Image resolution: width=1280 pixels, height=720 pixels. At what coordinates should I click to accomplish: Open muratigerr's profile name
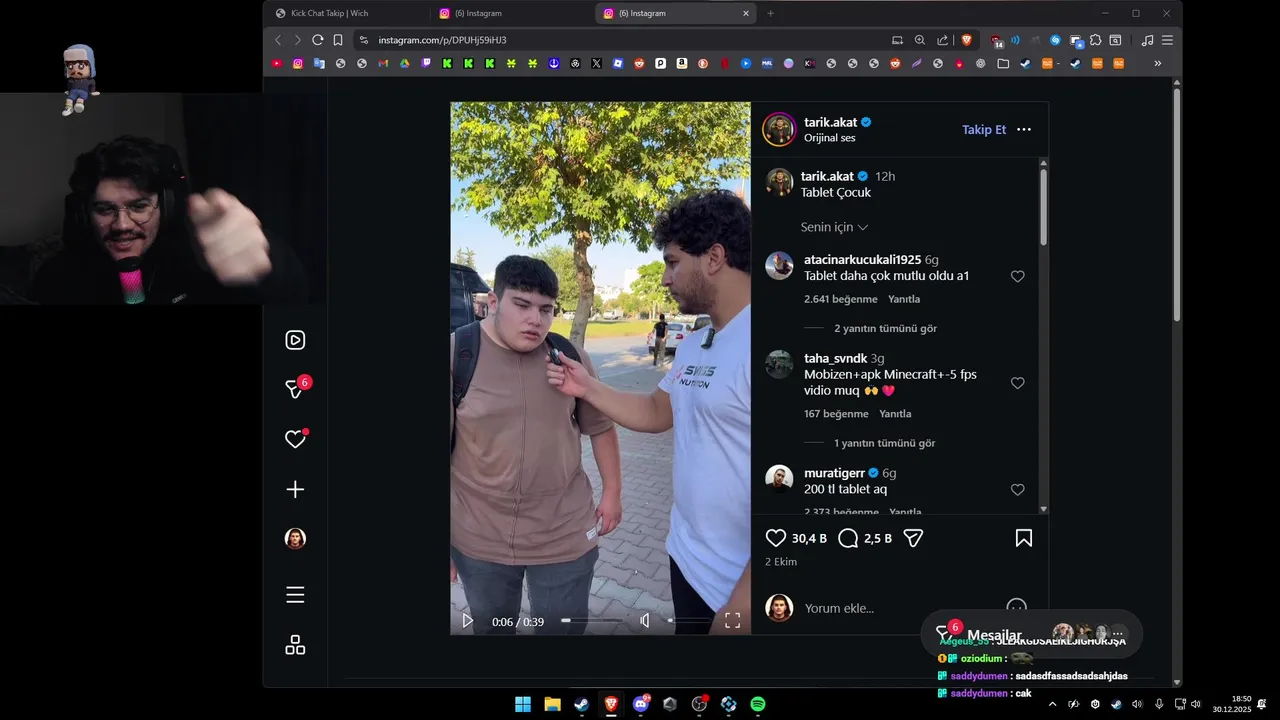point(834,473)
